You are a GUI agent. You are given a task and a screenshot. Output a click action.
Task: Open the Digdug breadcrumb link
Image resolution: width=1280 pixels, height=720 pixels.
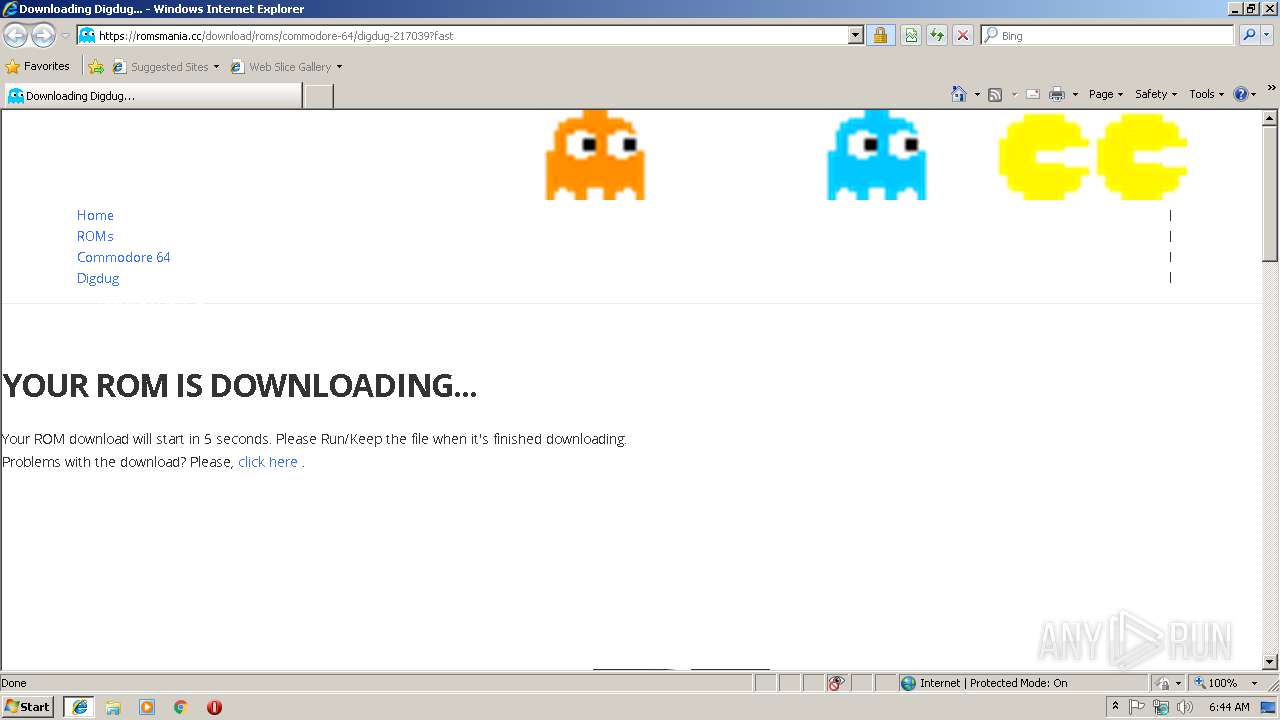[98, 278]
